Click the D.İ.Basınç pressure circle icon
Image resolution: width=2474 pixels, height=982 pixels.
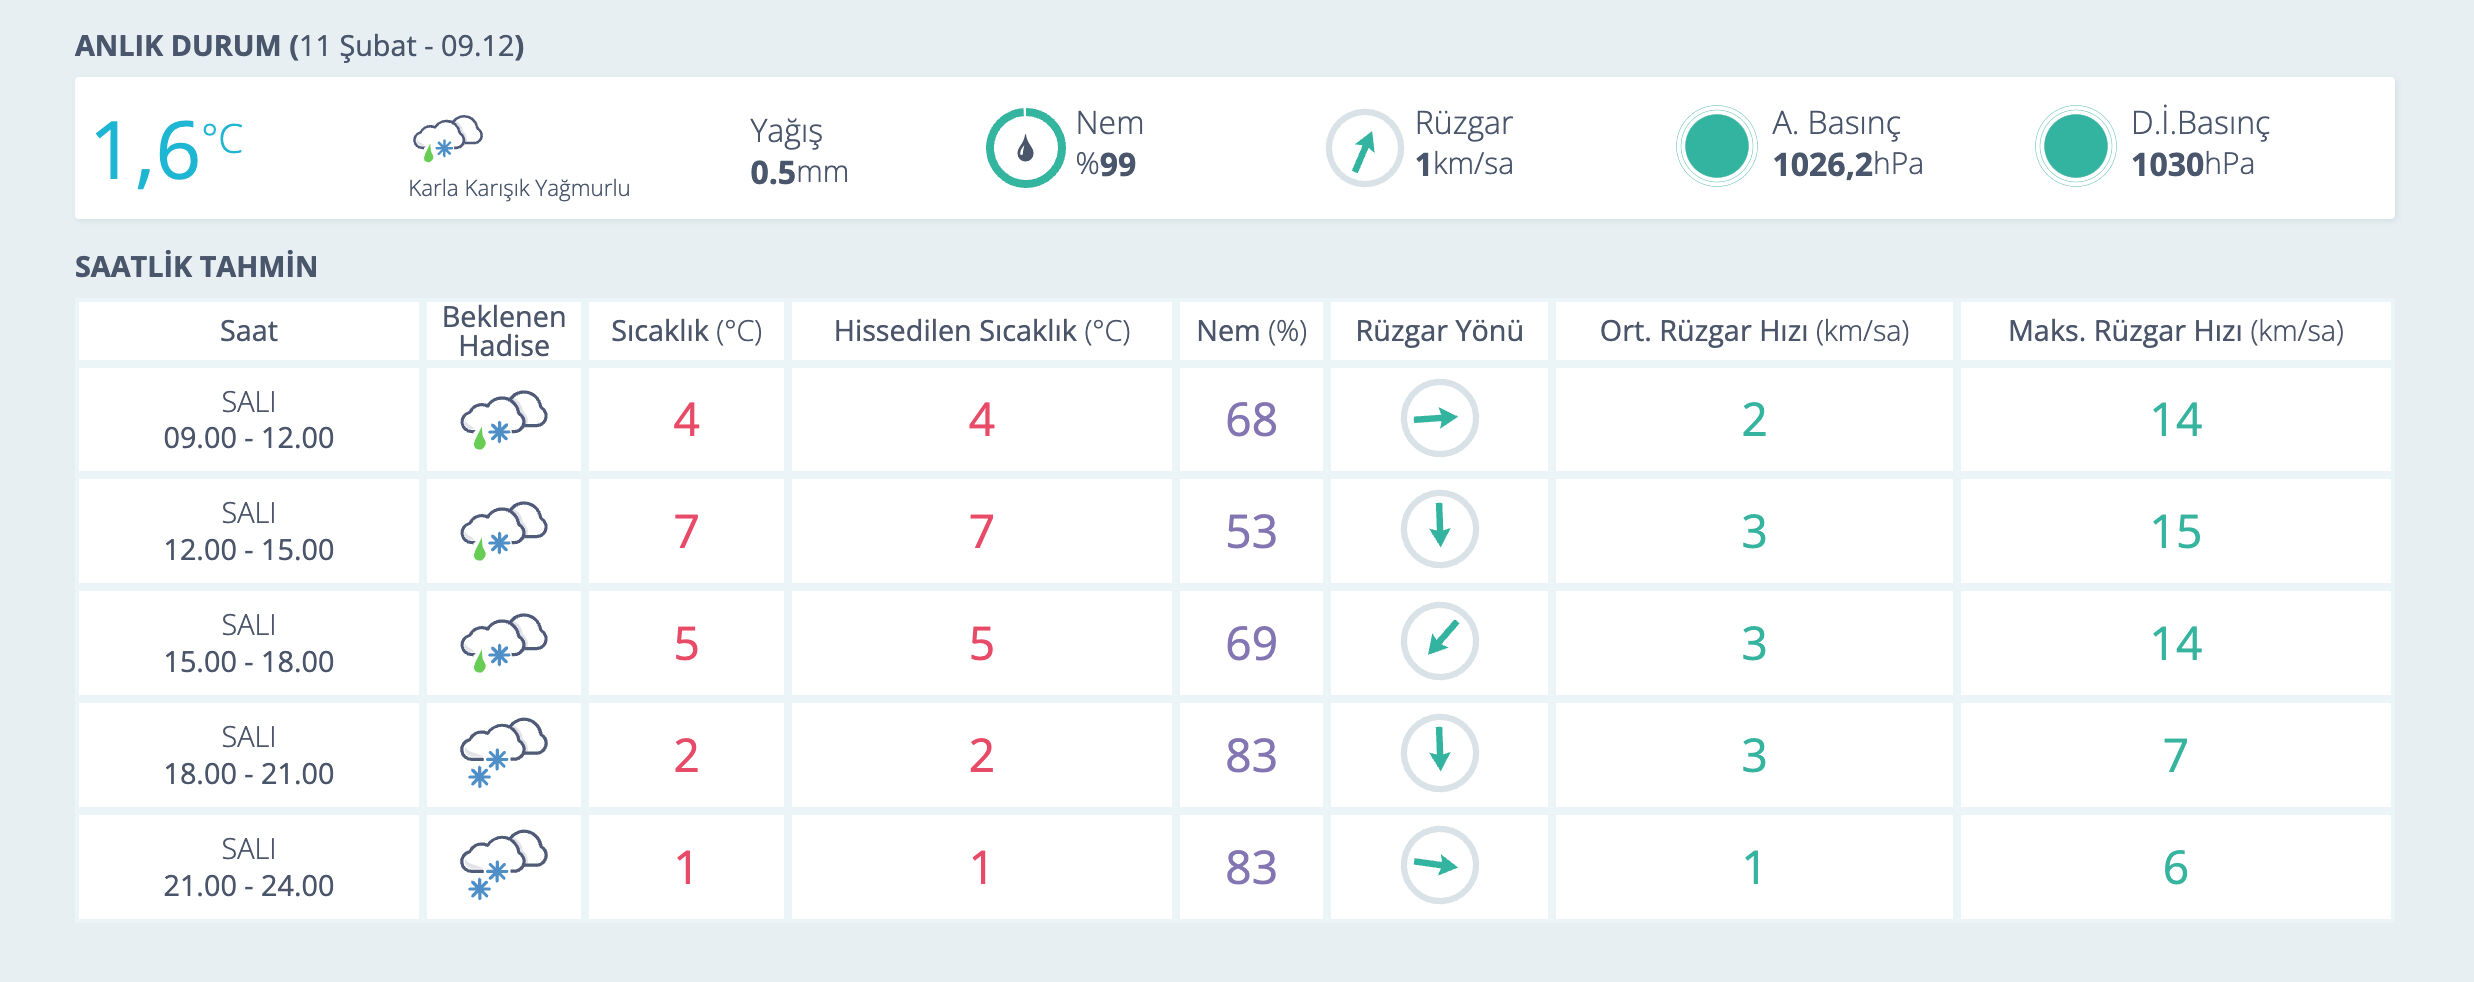click(2077, 145)
